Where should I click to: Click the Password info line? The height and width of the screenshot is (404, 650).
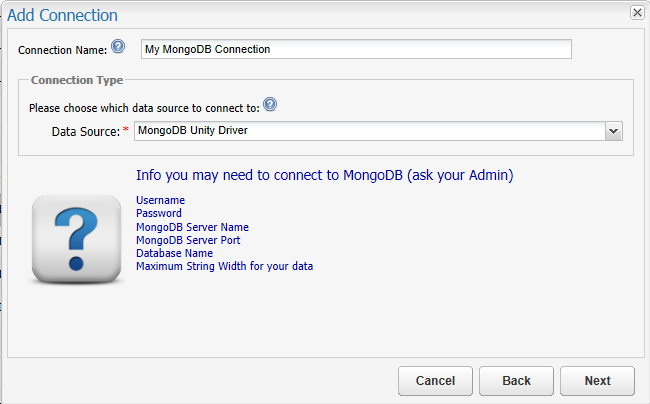[159, 213]
